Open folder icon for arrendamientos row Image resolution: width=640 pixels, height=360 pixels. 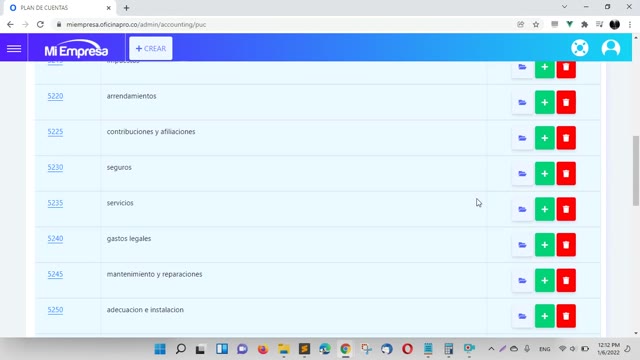click(522, 102)
